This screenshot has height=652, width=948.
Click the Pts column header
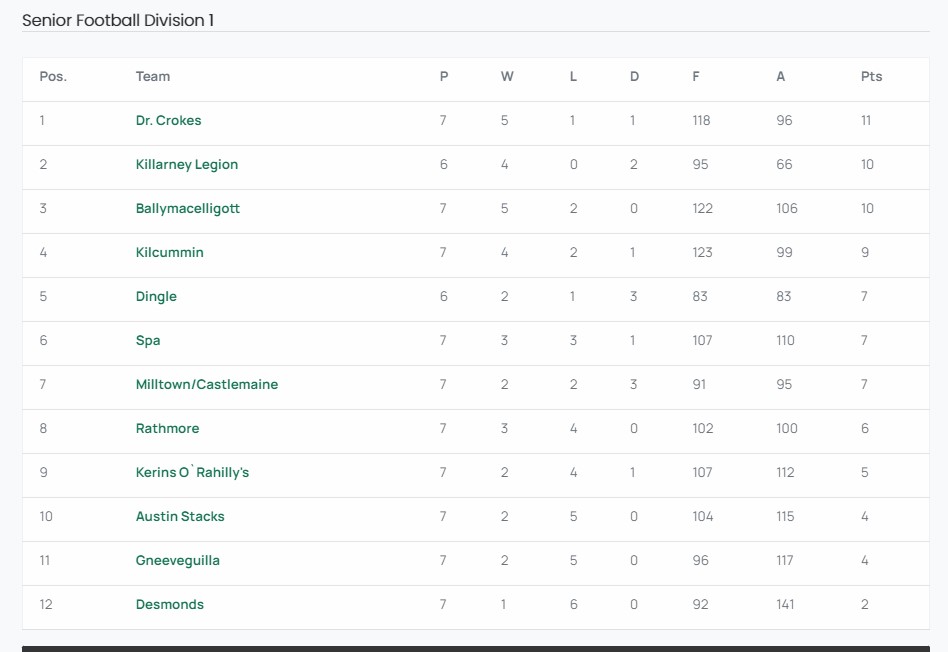coord(871,76)
